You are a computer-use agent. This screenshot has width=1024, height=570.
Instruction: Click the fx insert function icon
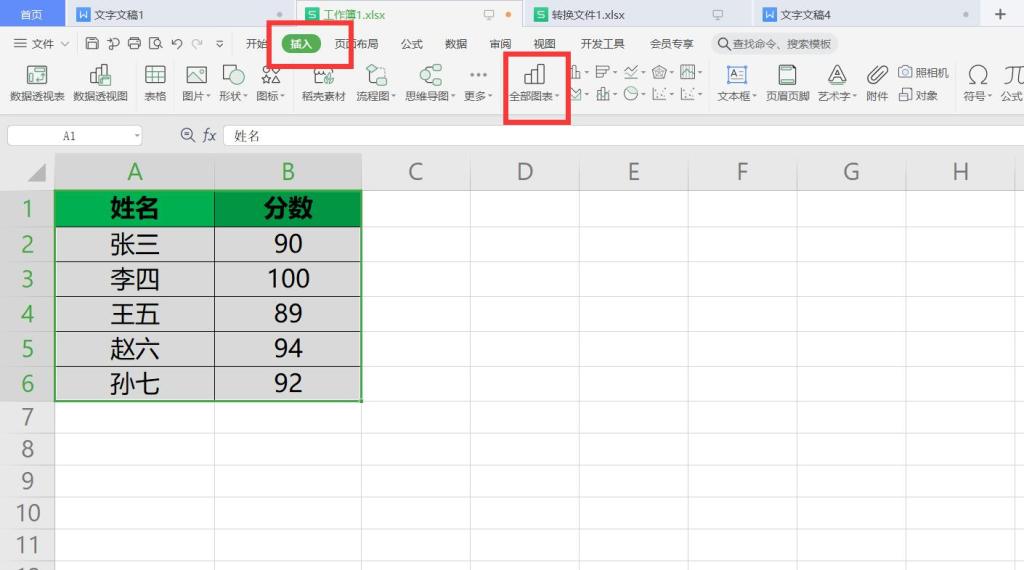(210, 135)
